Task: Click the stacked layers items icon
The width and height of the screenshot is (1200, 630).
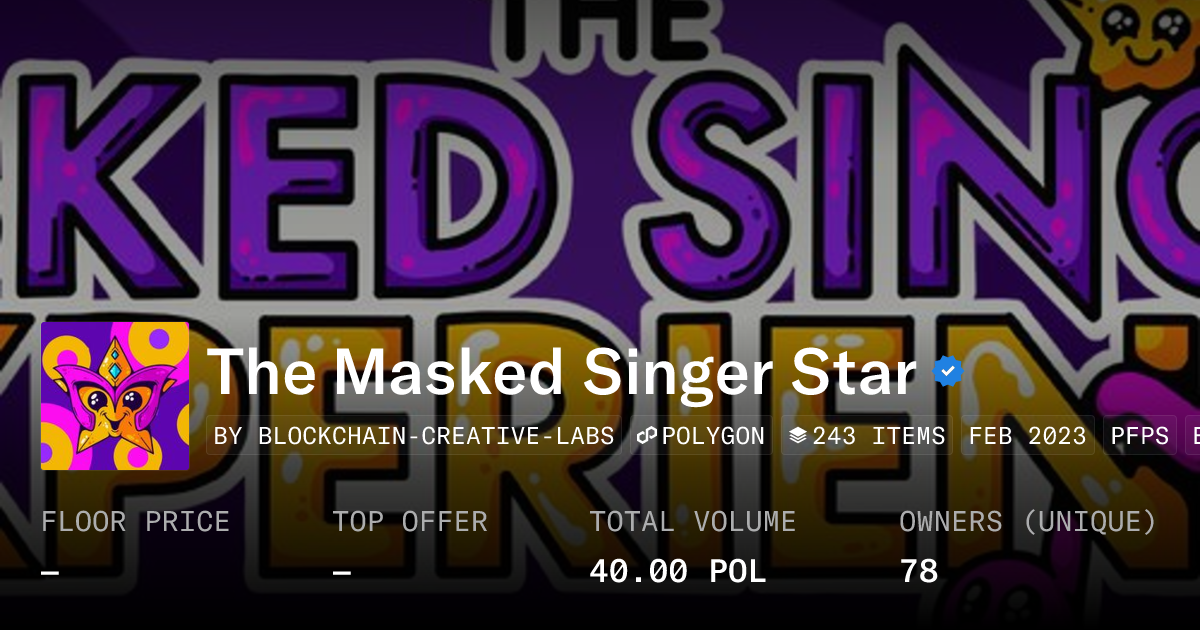Action: pyautogui.click(x=798, y=436)
